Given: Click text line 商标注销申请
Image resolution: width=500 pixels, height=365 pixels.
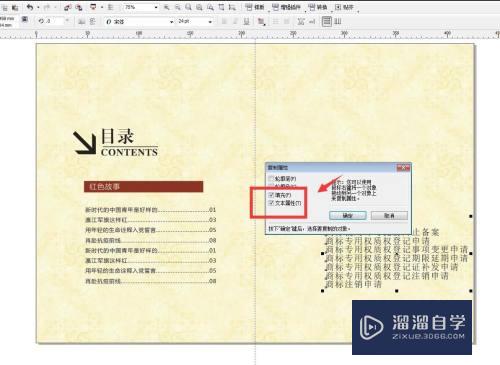Looking at the screenshot, I should (x=353, y=284).
